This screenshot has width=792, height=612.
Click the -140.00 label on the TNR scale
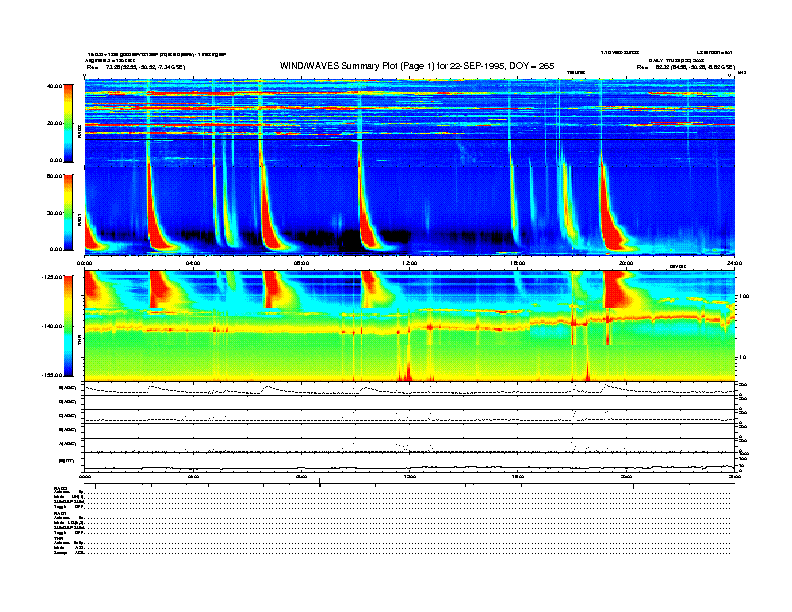pos(52,326)
